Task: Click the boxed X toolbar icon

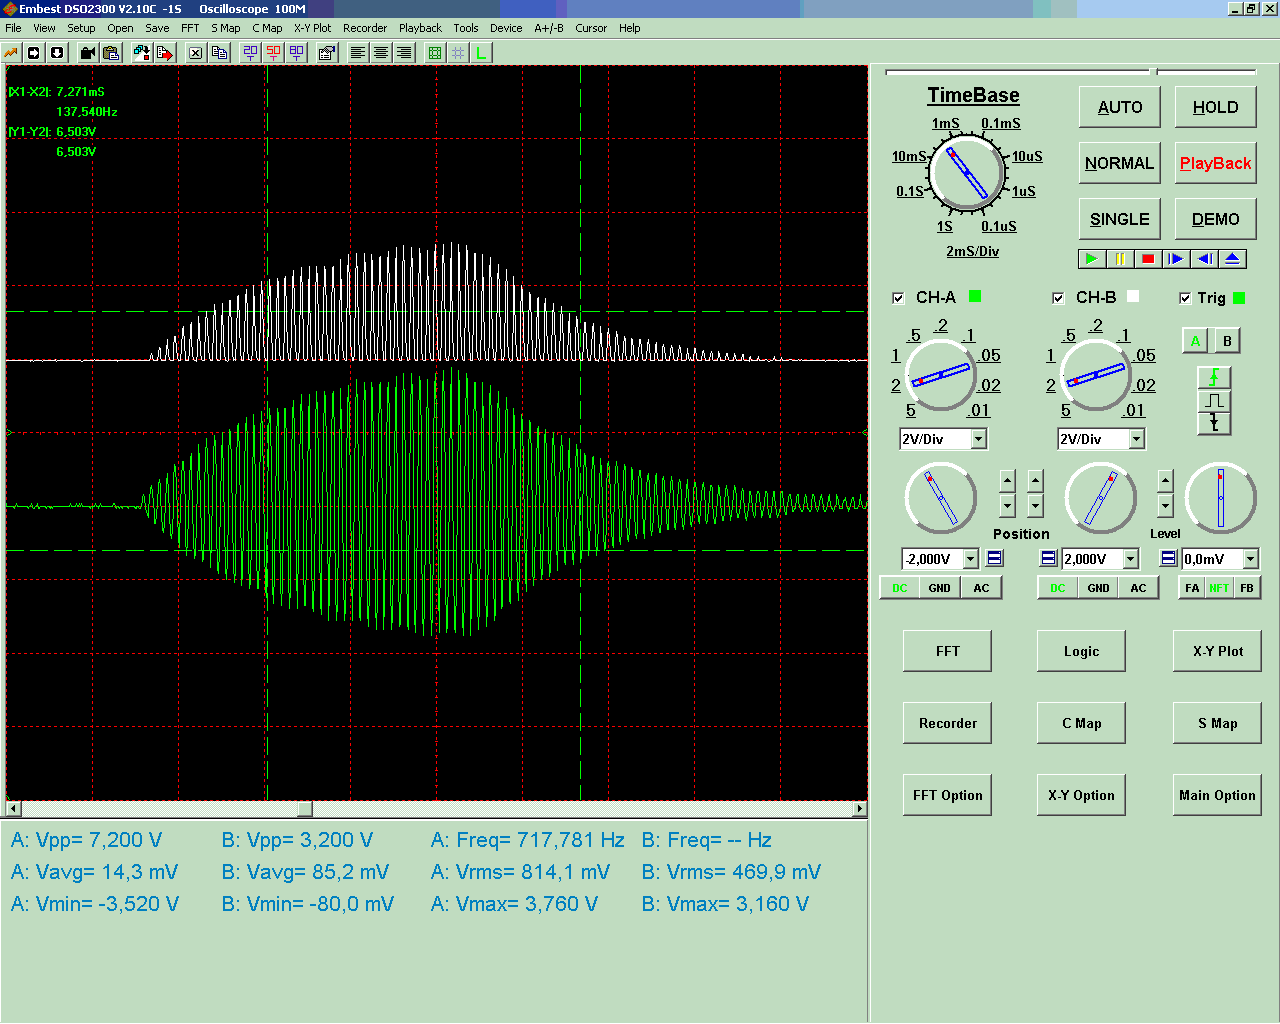Action: tap(196, 53)
